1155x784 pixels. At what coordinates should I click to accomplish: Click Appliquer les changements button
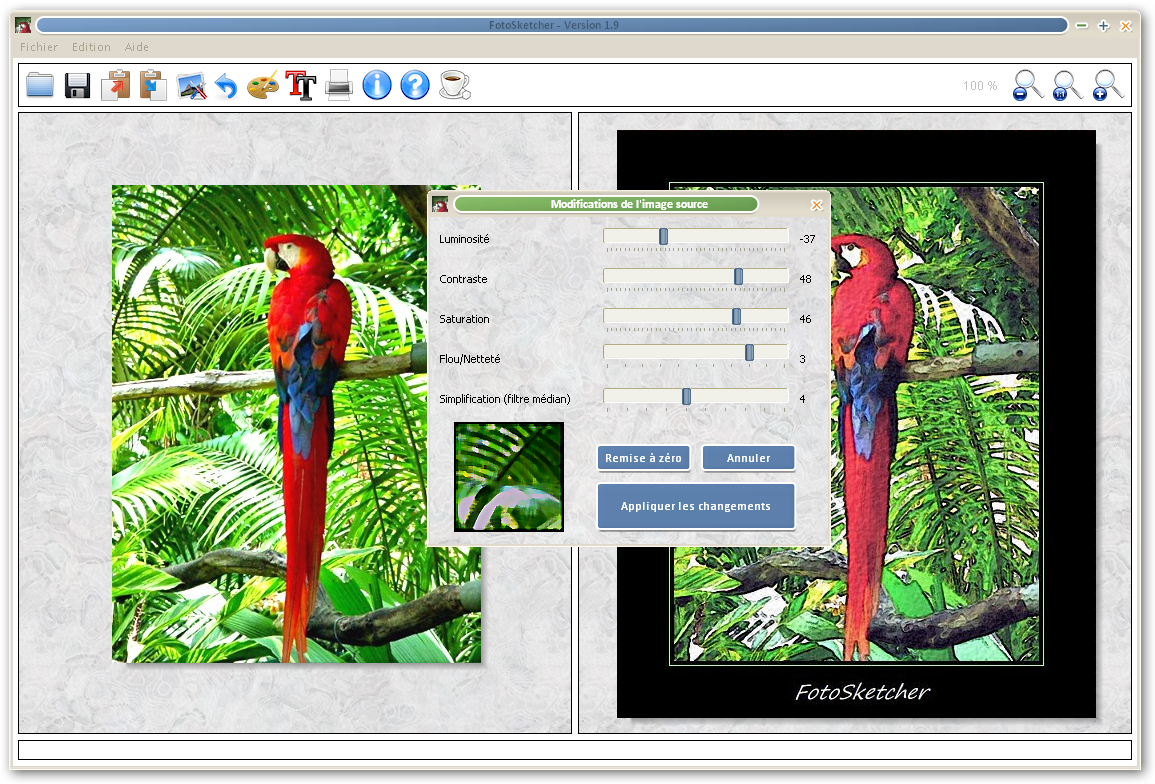(x=696, y=506)
